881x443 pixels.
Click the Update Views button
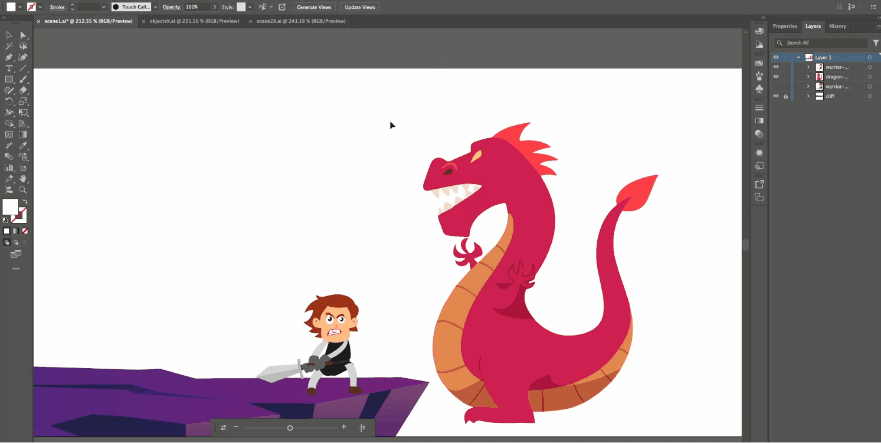click(360, 7)
